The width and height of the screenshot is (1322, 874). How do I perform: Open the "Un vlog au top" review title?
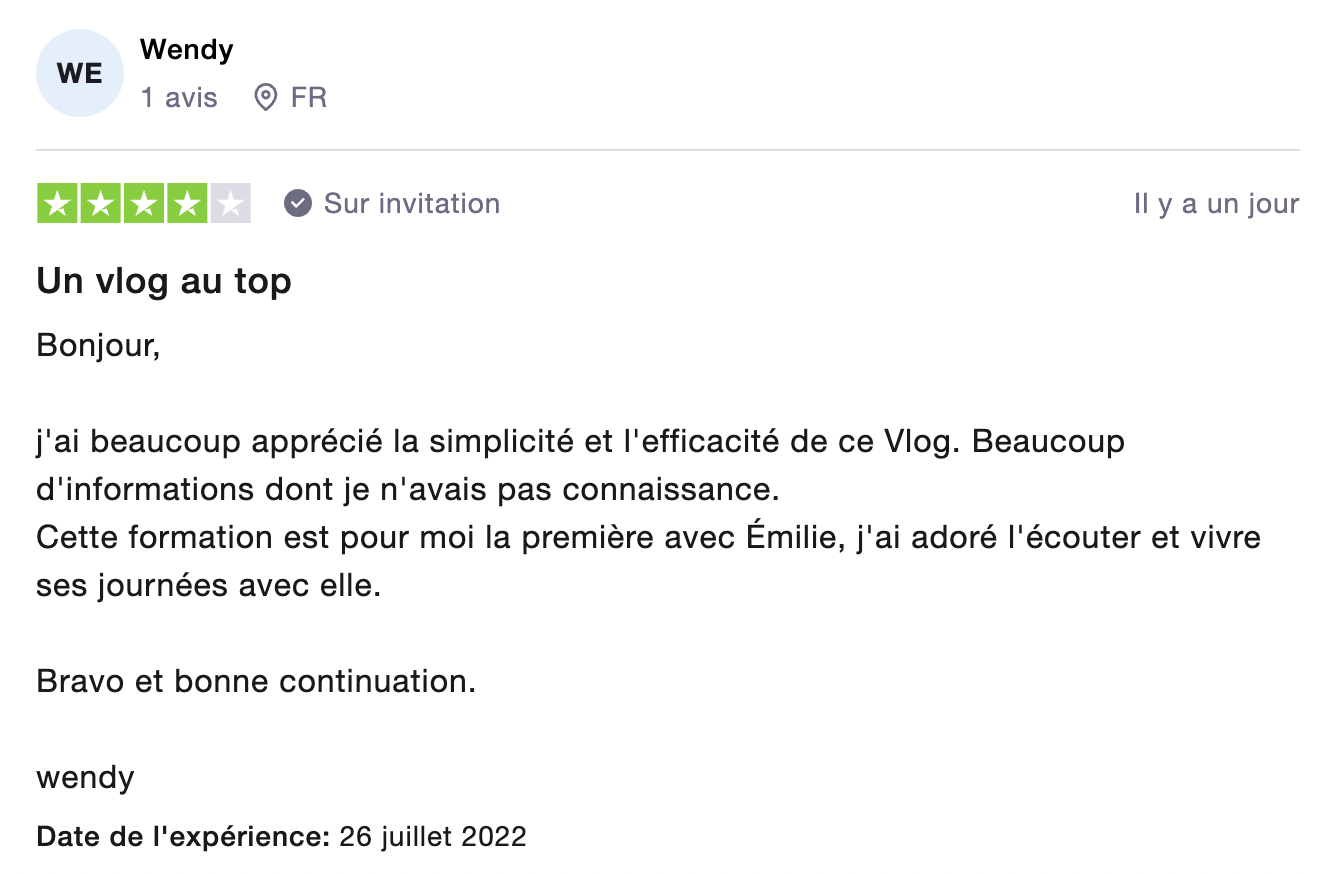coord(164,282)
